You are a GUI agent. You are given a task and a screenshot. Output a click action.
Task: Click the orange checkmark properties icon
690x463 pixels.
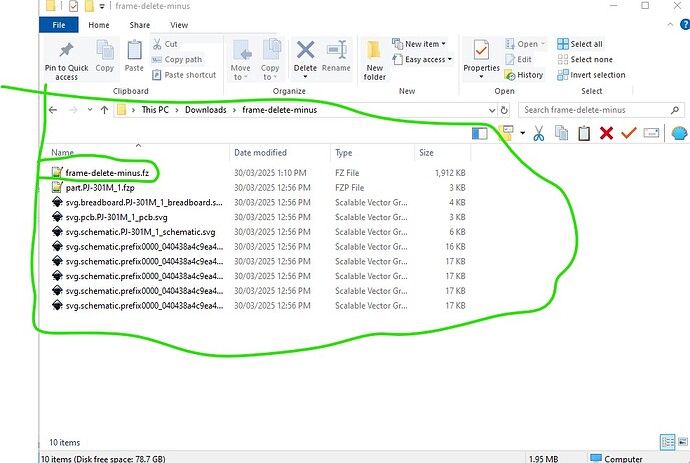point(629,132)
